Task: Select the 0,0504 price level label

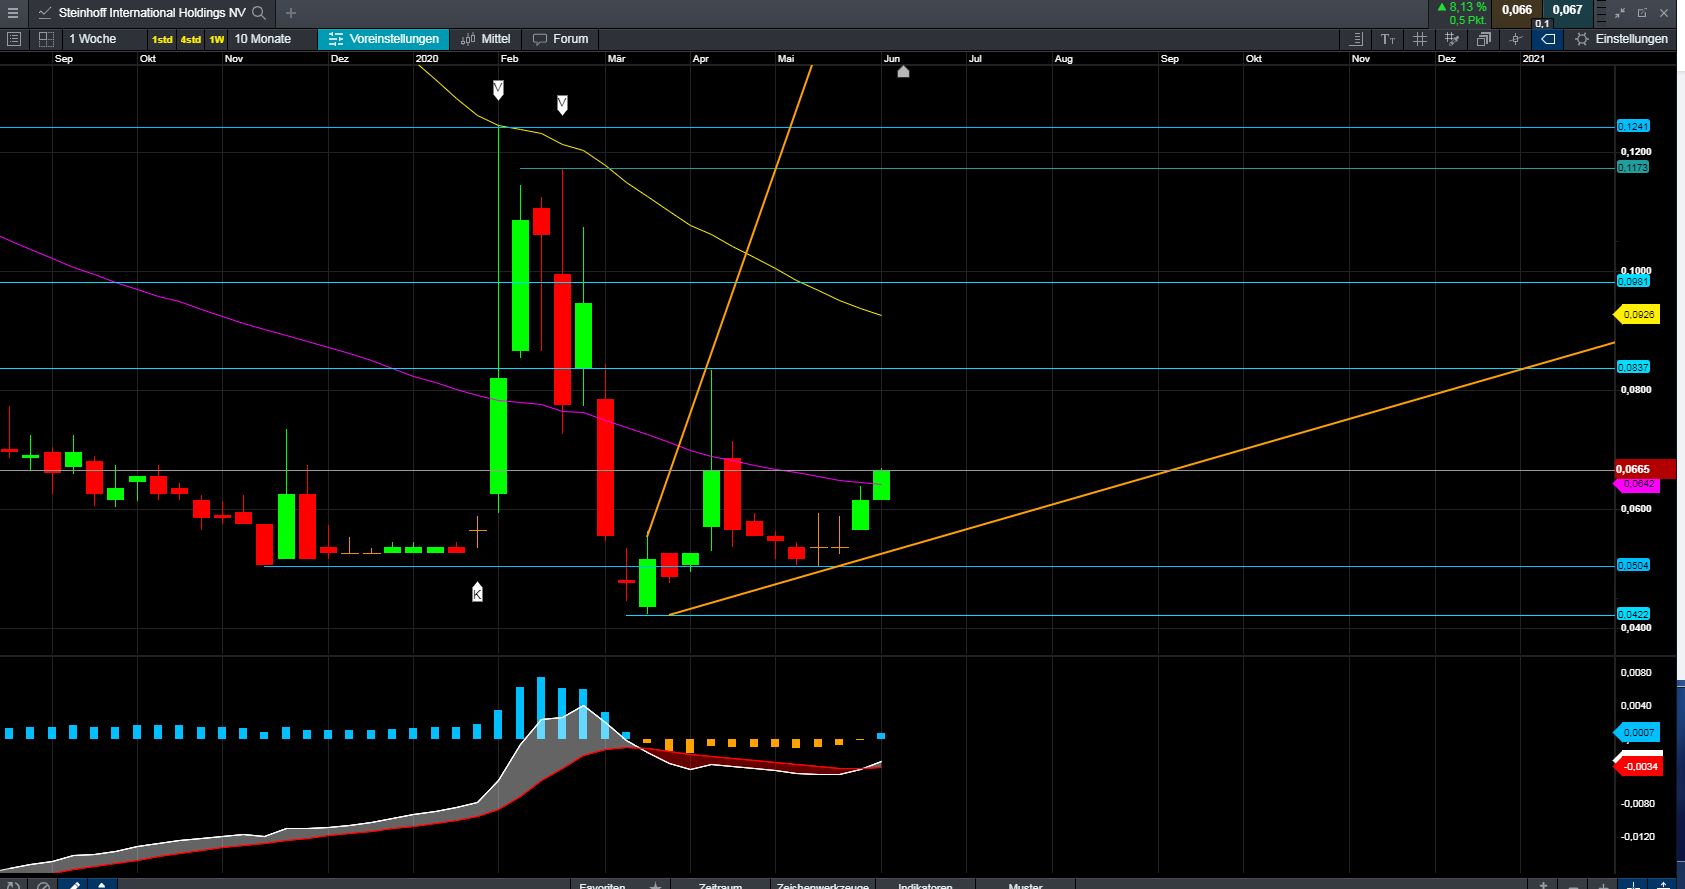Action: (x=1633, y=565)
